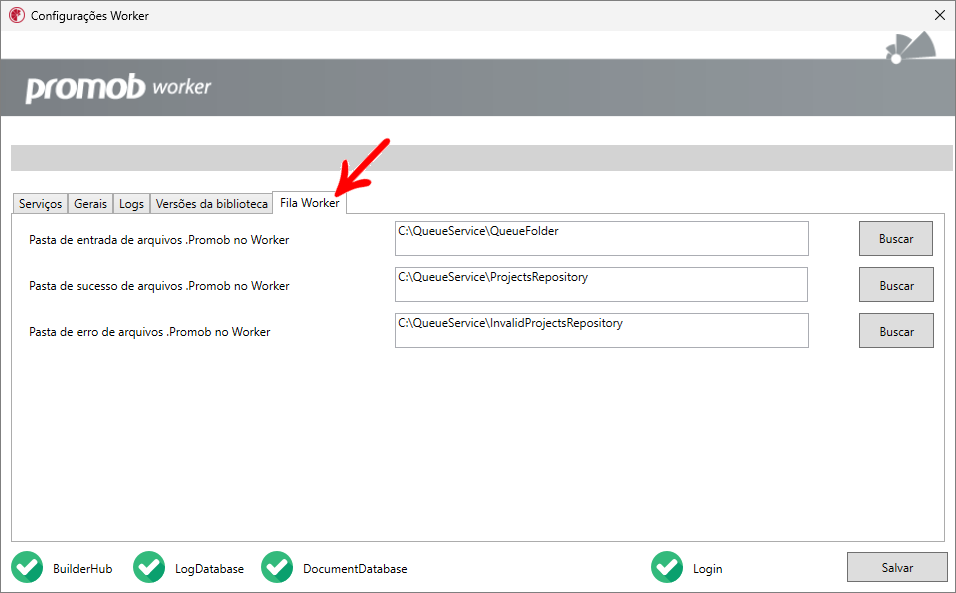The height and width of the screenshot is (593, 956).
Task: Click the BuilderHub status label
Action: click(82, 569)
